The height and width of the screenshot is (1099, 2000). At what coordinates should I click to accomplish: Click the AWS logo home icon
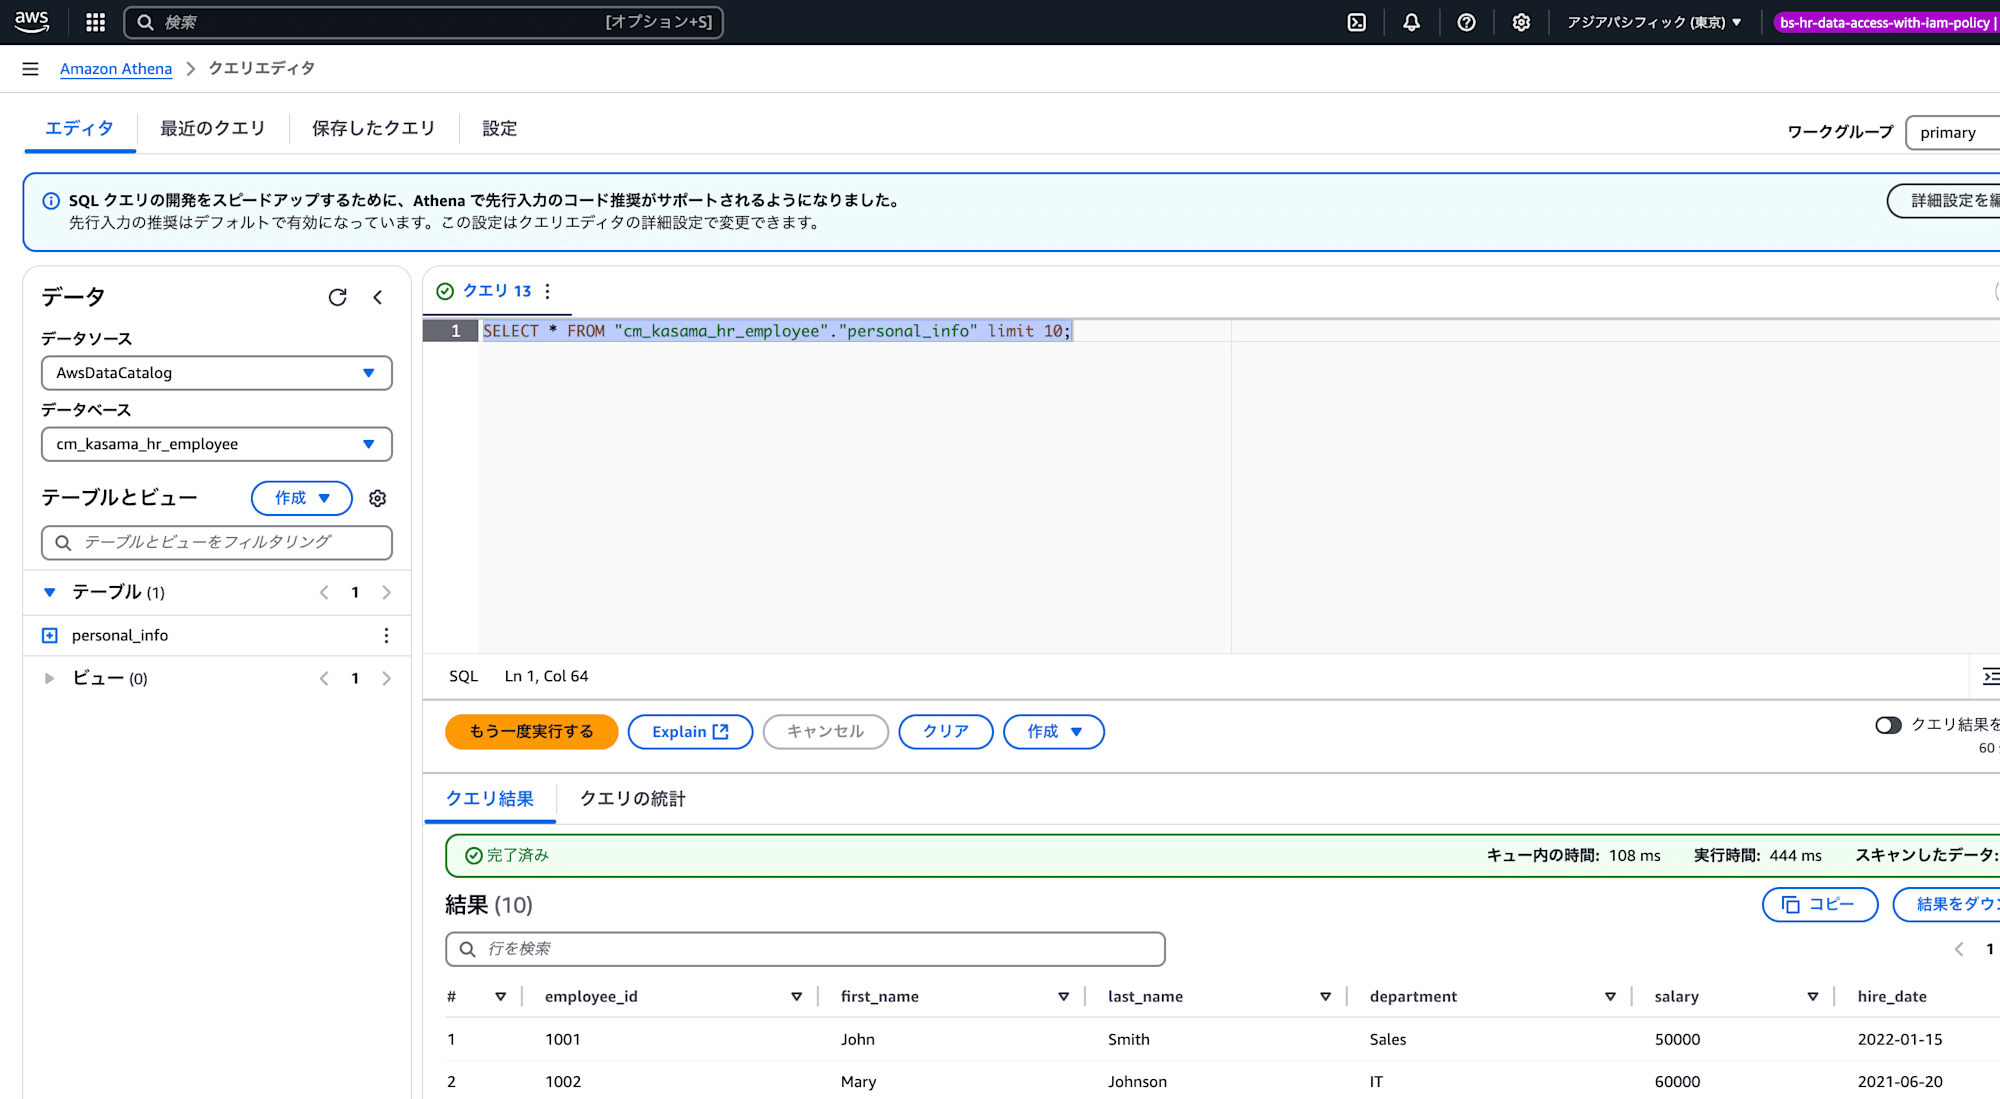(x=32, y=22)
